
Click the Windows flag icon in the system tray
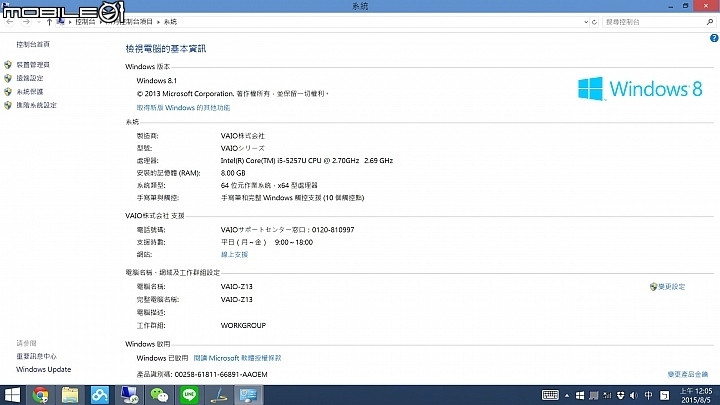580,396
